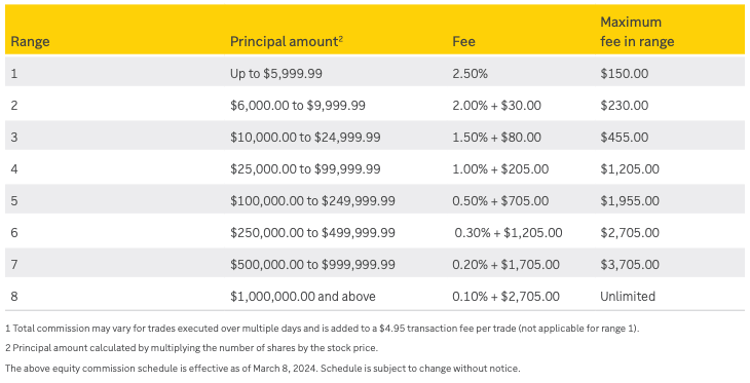The width and height of the screenshot is (750, 383).
Task: Select the $1,955.00 maximum fee cell
Action: (629, 201)
